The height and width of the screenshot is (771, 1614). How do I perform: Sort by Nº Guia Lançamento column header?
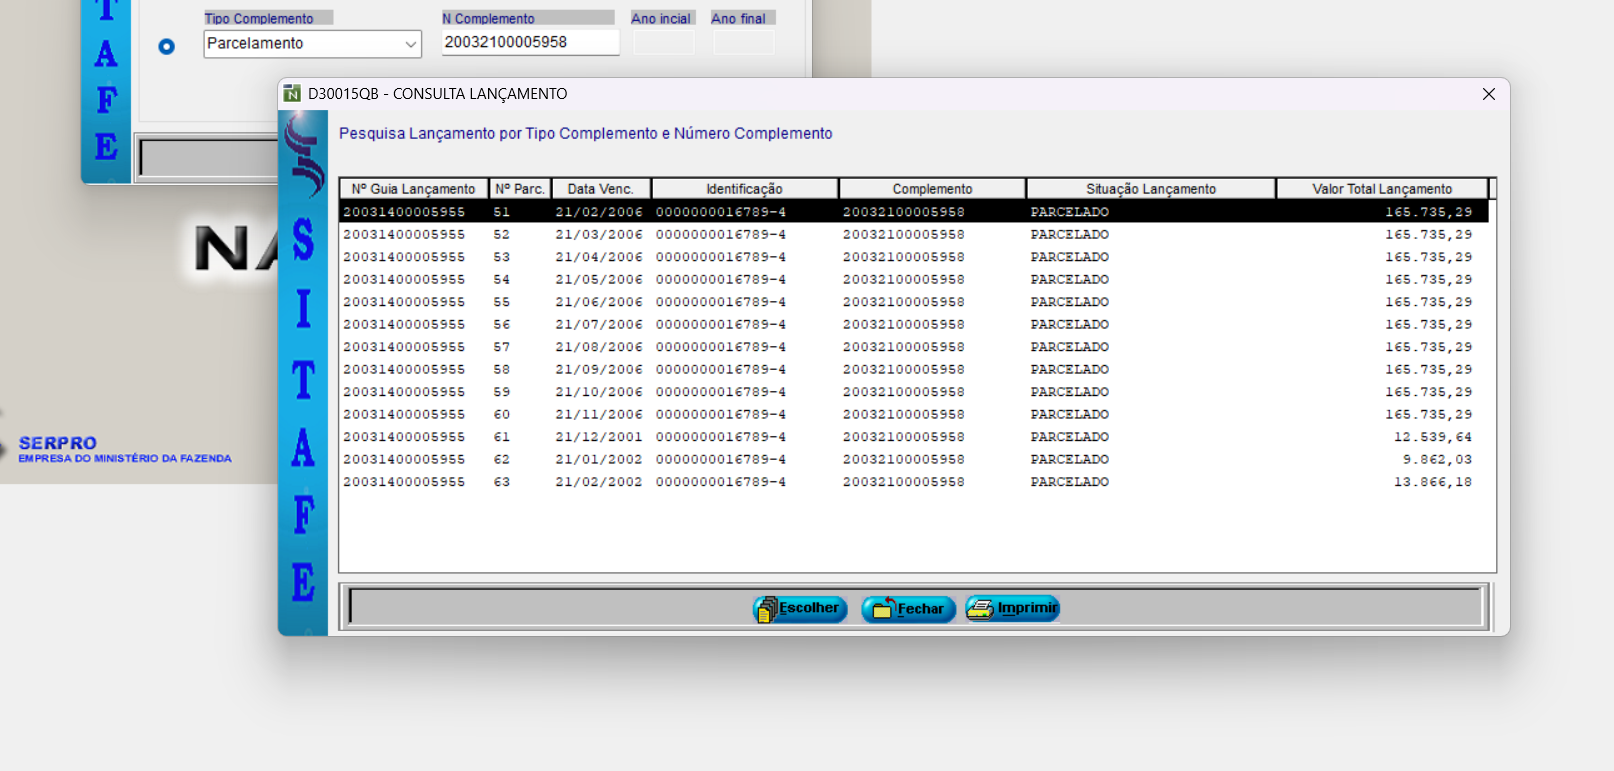pyautogui.click(x=413, y=189)
